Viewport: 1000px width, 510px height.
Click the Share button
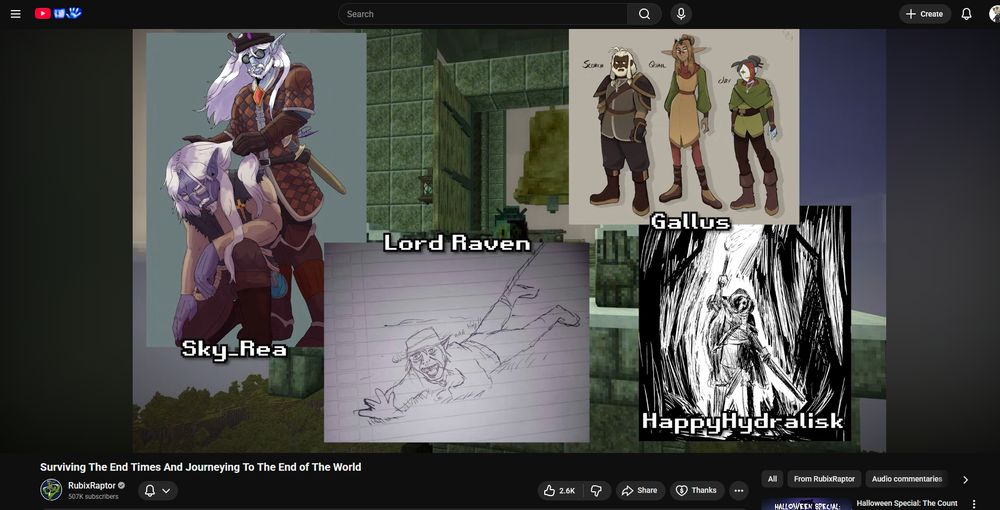tap(640, 490)
